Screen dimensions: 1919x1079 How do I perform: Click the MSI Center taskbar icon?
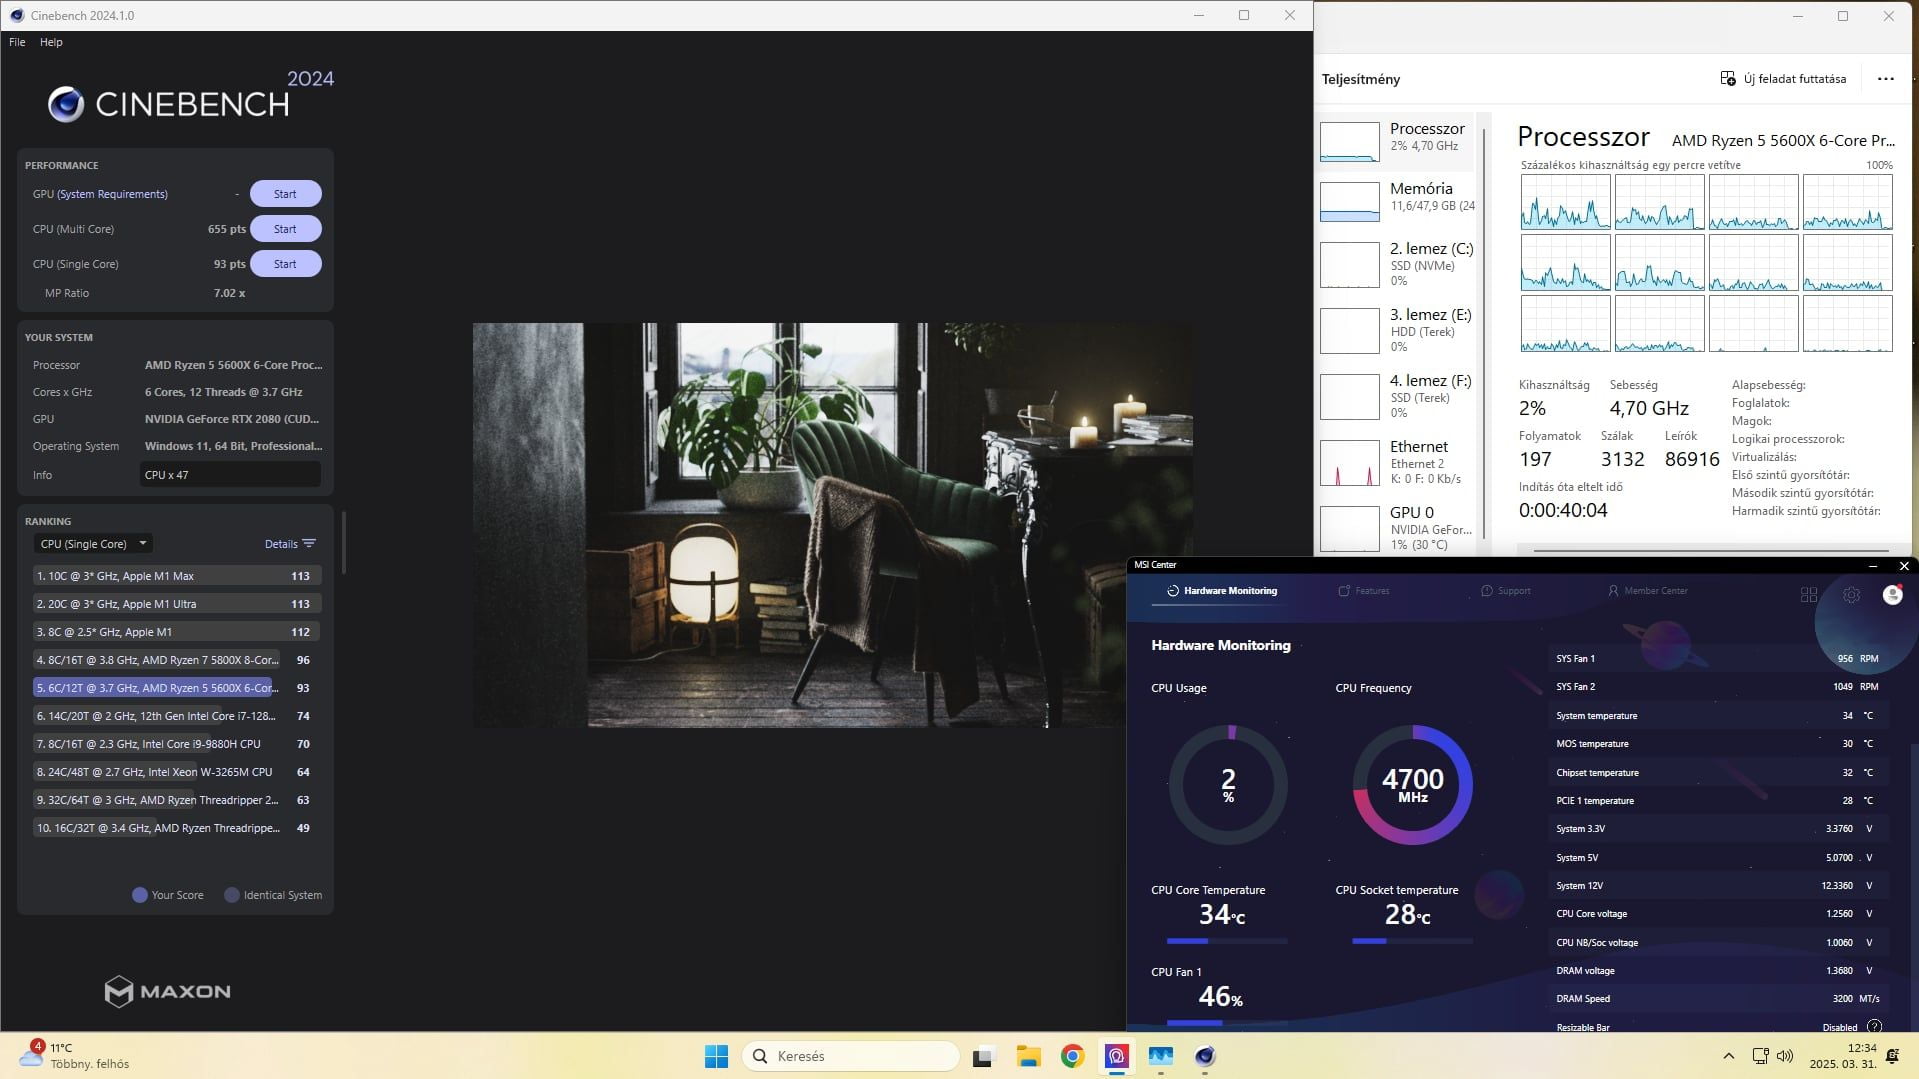[x=1116, y=1056]
